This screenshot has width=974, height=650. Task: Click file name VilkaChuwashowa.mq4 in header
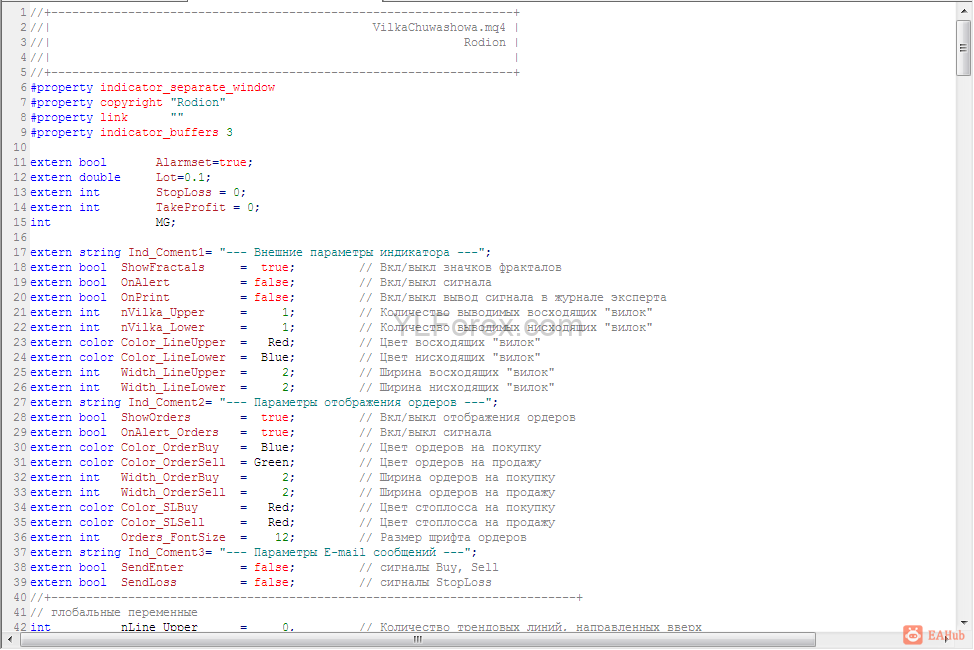tap(439, 27)
